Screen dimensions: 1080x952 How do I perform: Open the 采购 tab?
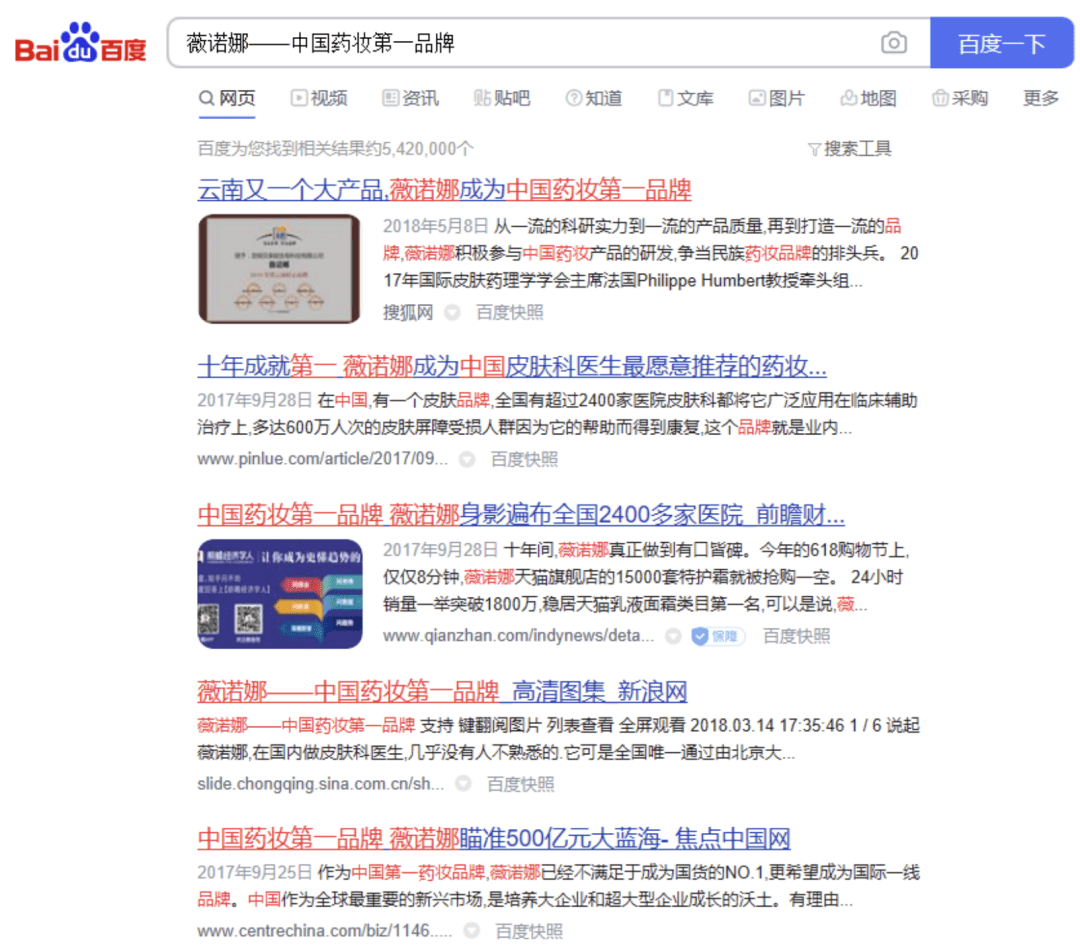coord(960,99)
